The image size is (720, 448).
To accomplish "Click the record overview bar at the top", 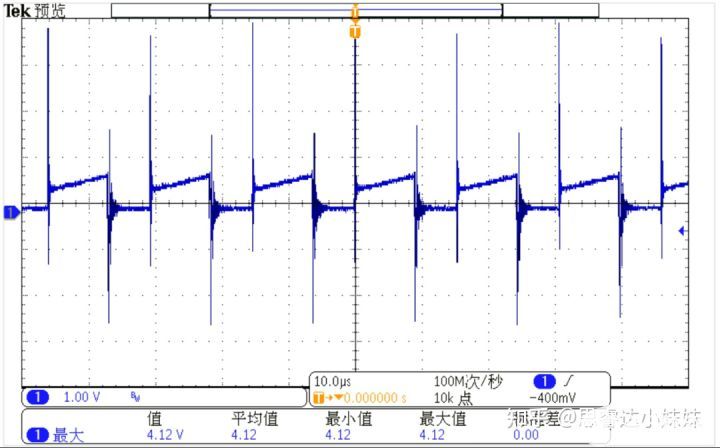I will (x=355, y=10).
